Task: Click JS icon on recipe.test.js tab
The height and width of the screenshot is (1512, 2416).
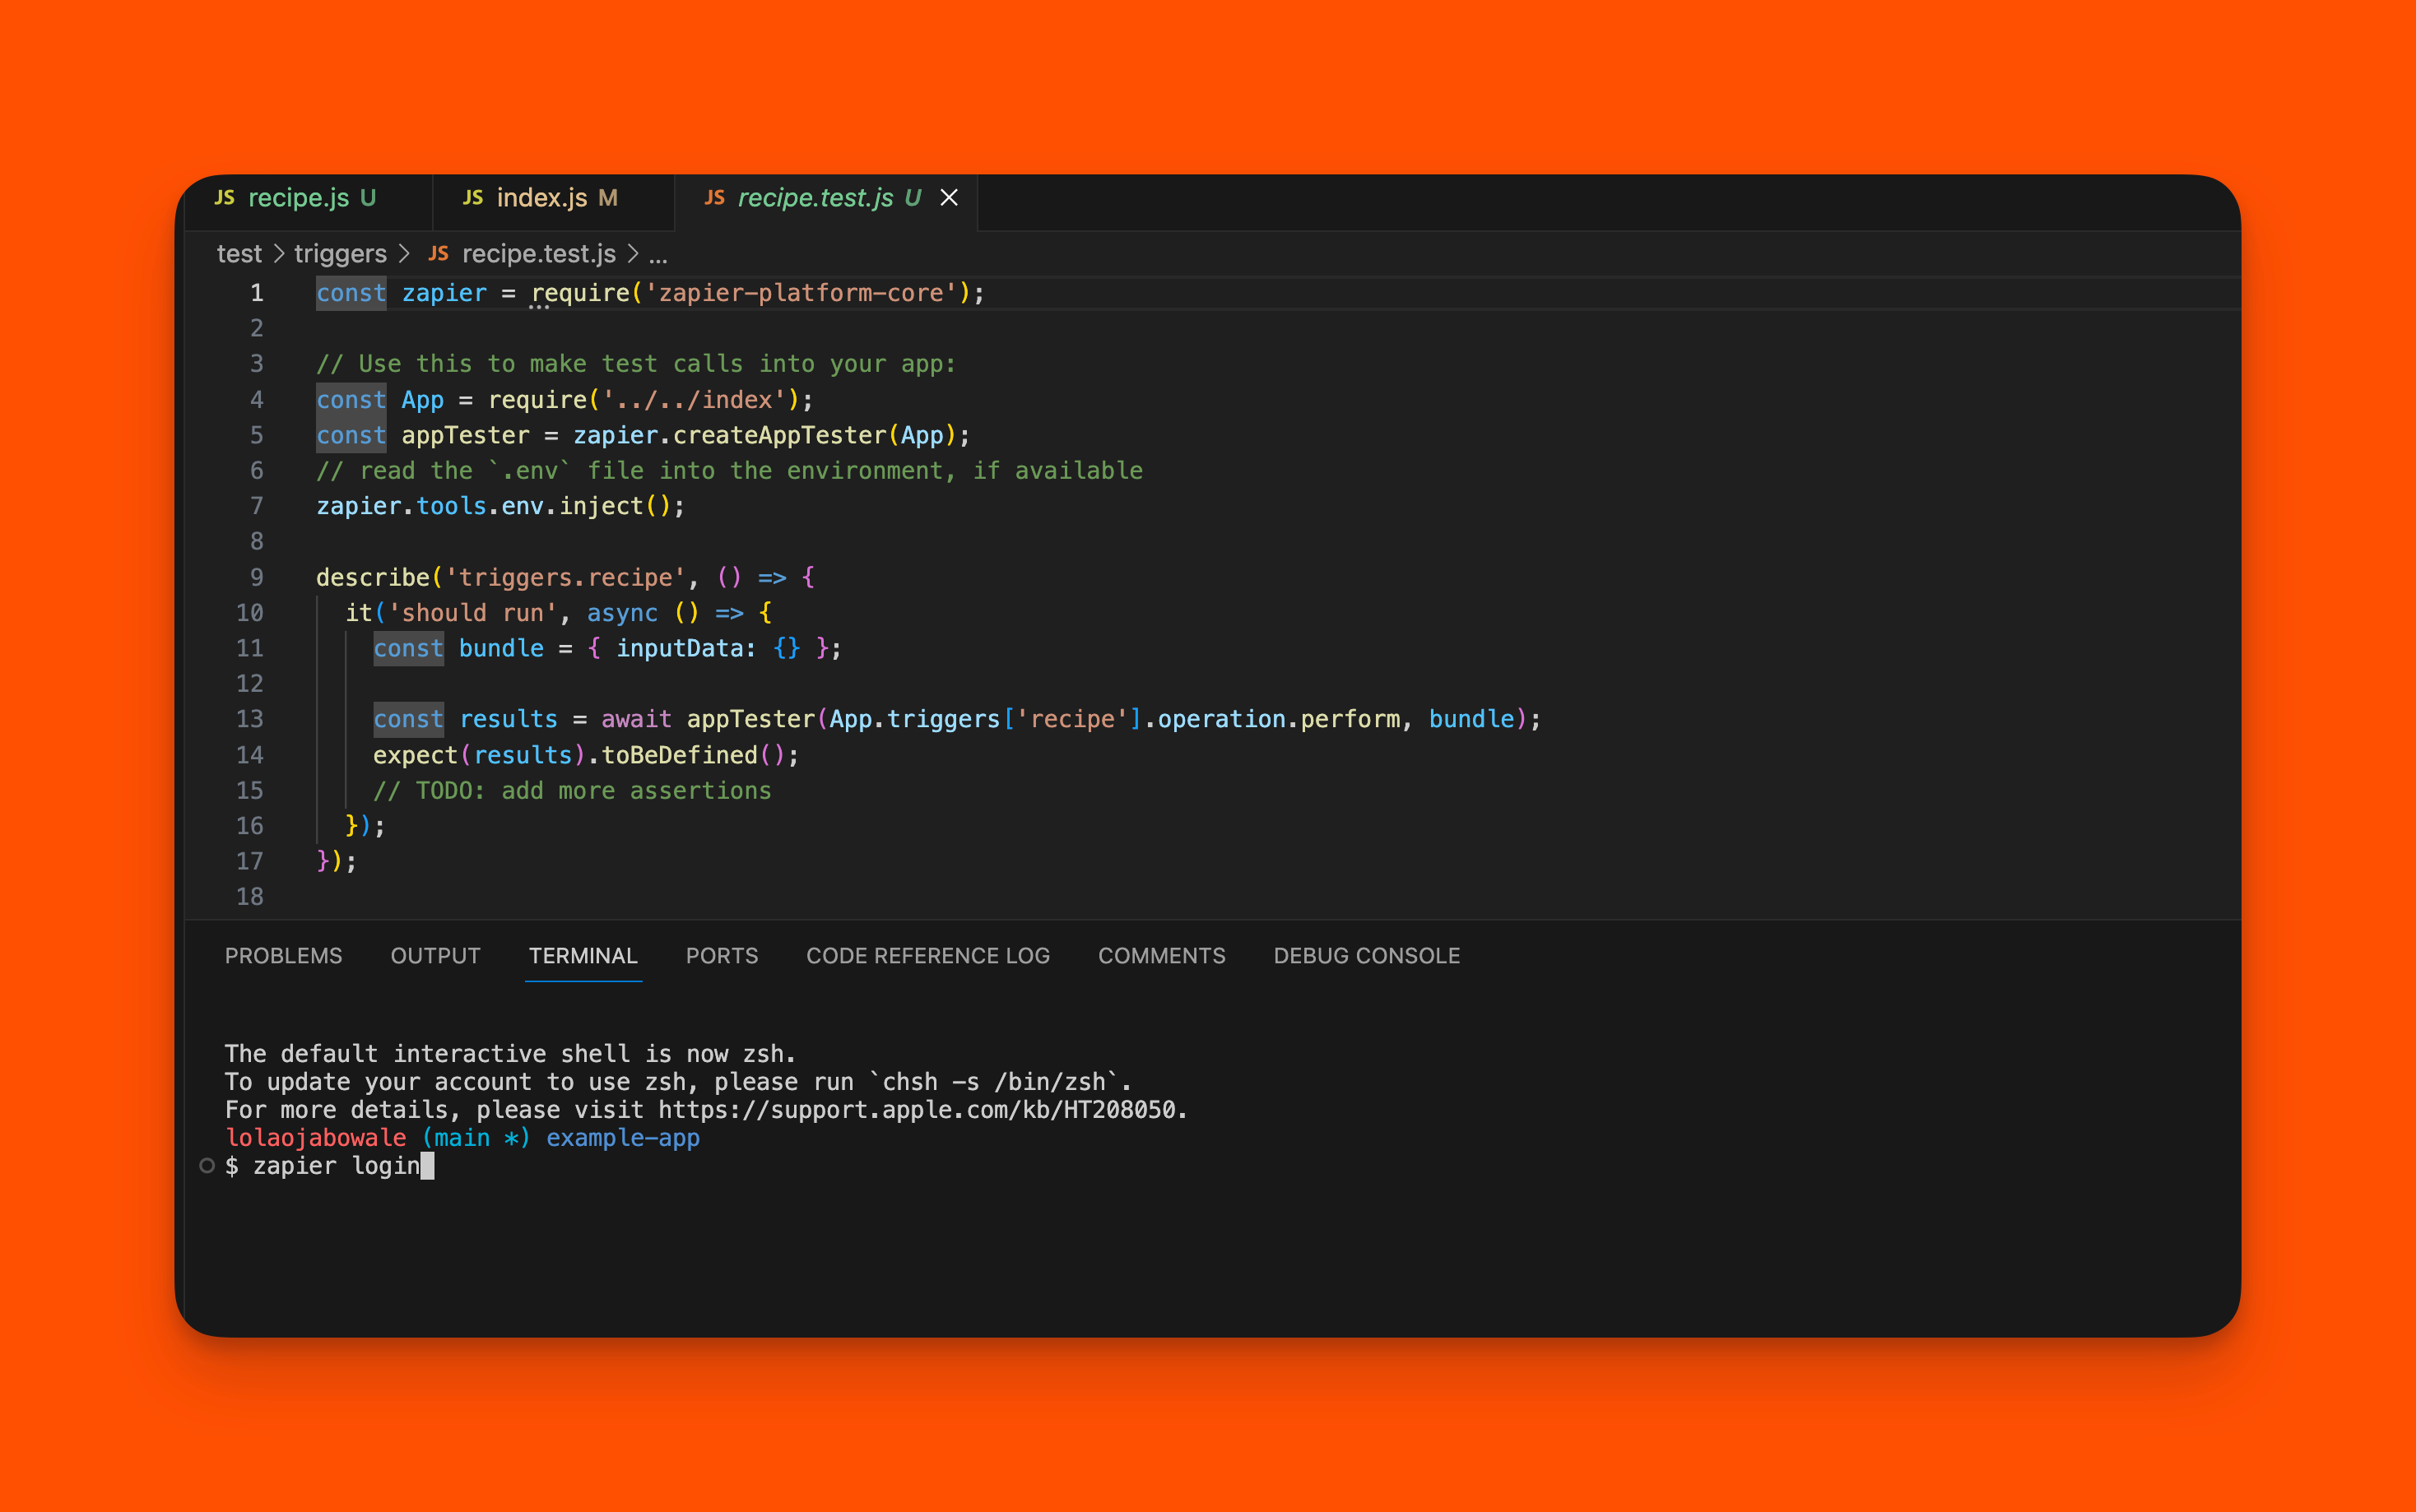Action: [714, 198]
